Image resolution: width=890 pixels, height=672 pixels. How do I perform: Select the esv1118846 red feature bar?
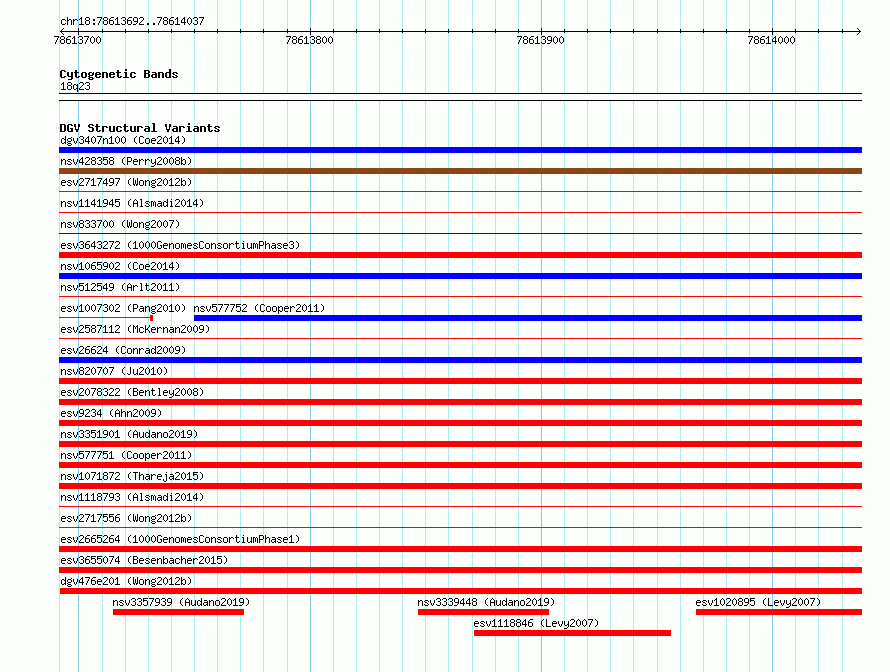[x=572, y=633]
